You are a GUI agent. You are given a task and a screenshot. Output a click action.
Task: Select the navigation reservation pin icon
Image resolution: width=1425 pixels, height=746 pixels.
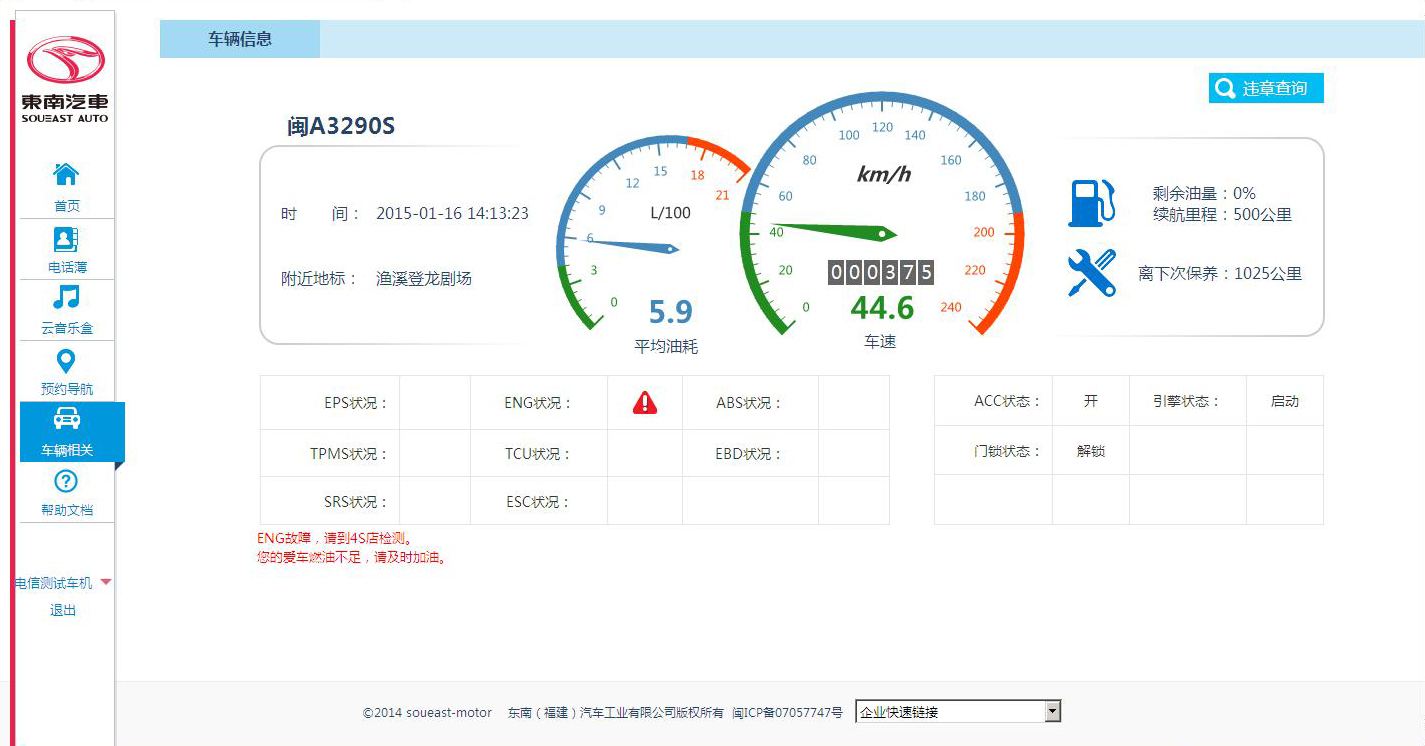66,360
